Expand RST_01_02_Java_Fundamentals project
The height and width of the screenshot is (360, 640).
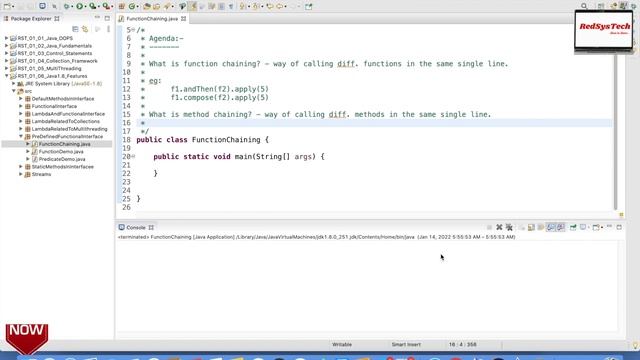[6, 46]
